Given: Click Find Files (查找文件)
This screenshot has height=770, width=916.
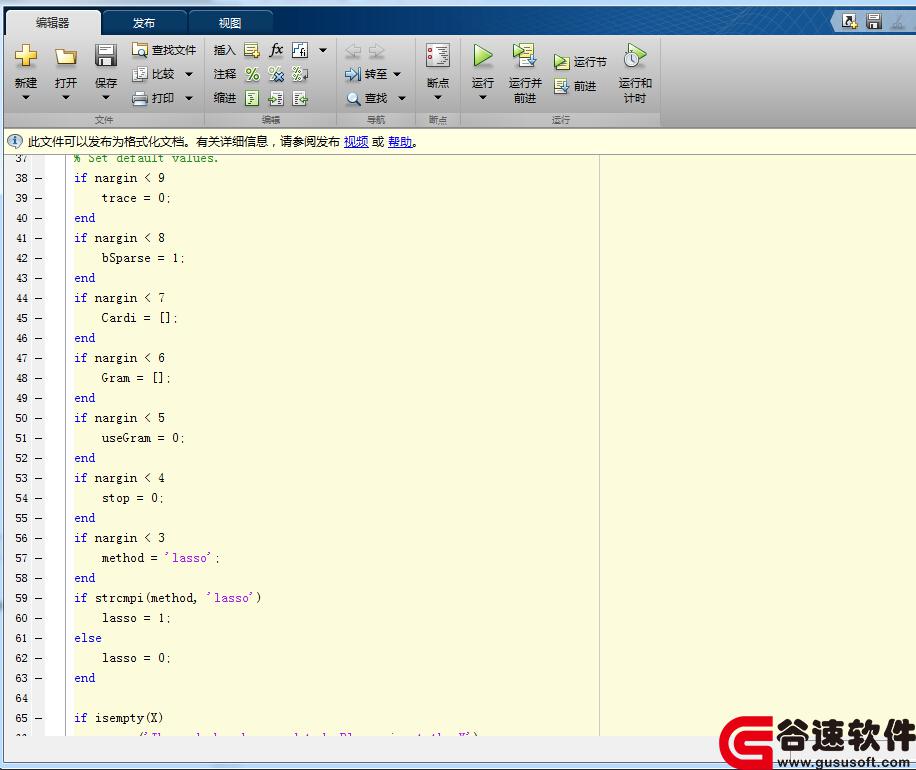Looking at the screenshot, I should click(x=164, y=50).
